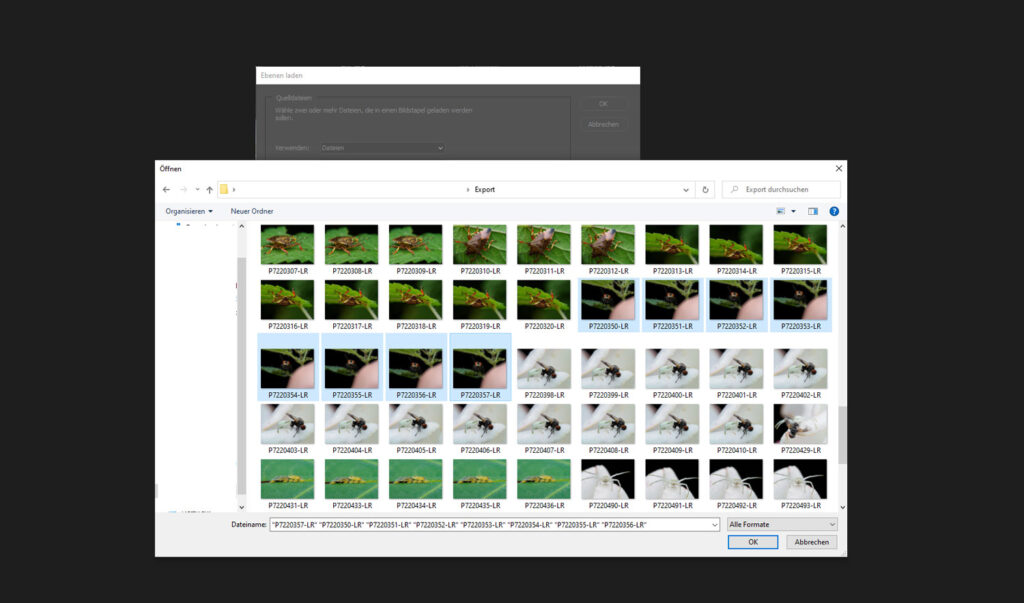The width and height of the screenshot is (1024, 603).
Task: Expand the recent locations chevron beside the forward arrow
Action: click(x=197, y=189)
